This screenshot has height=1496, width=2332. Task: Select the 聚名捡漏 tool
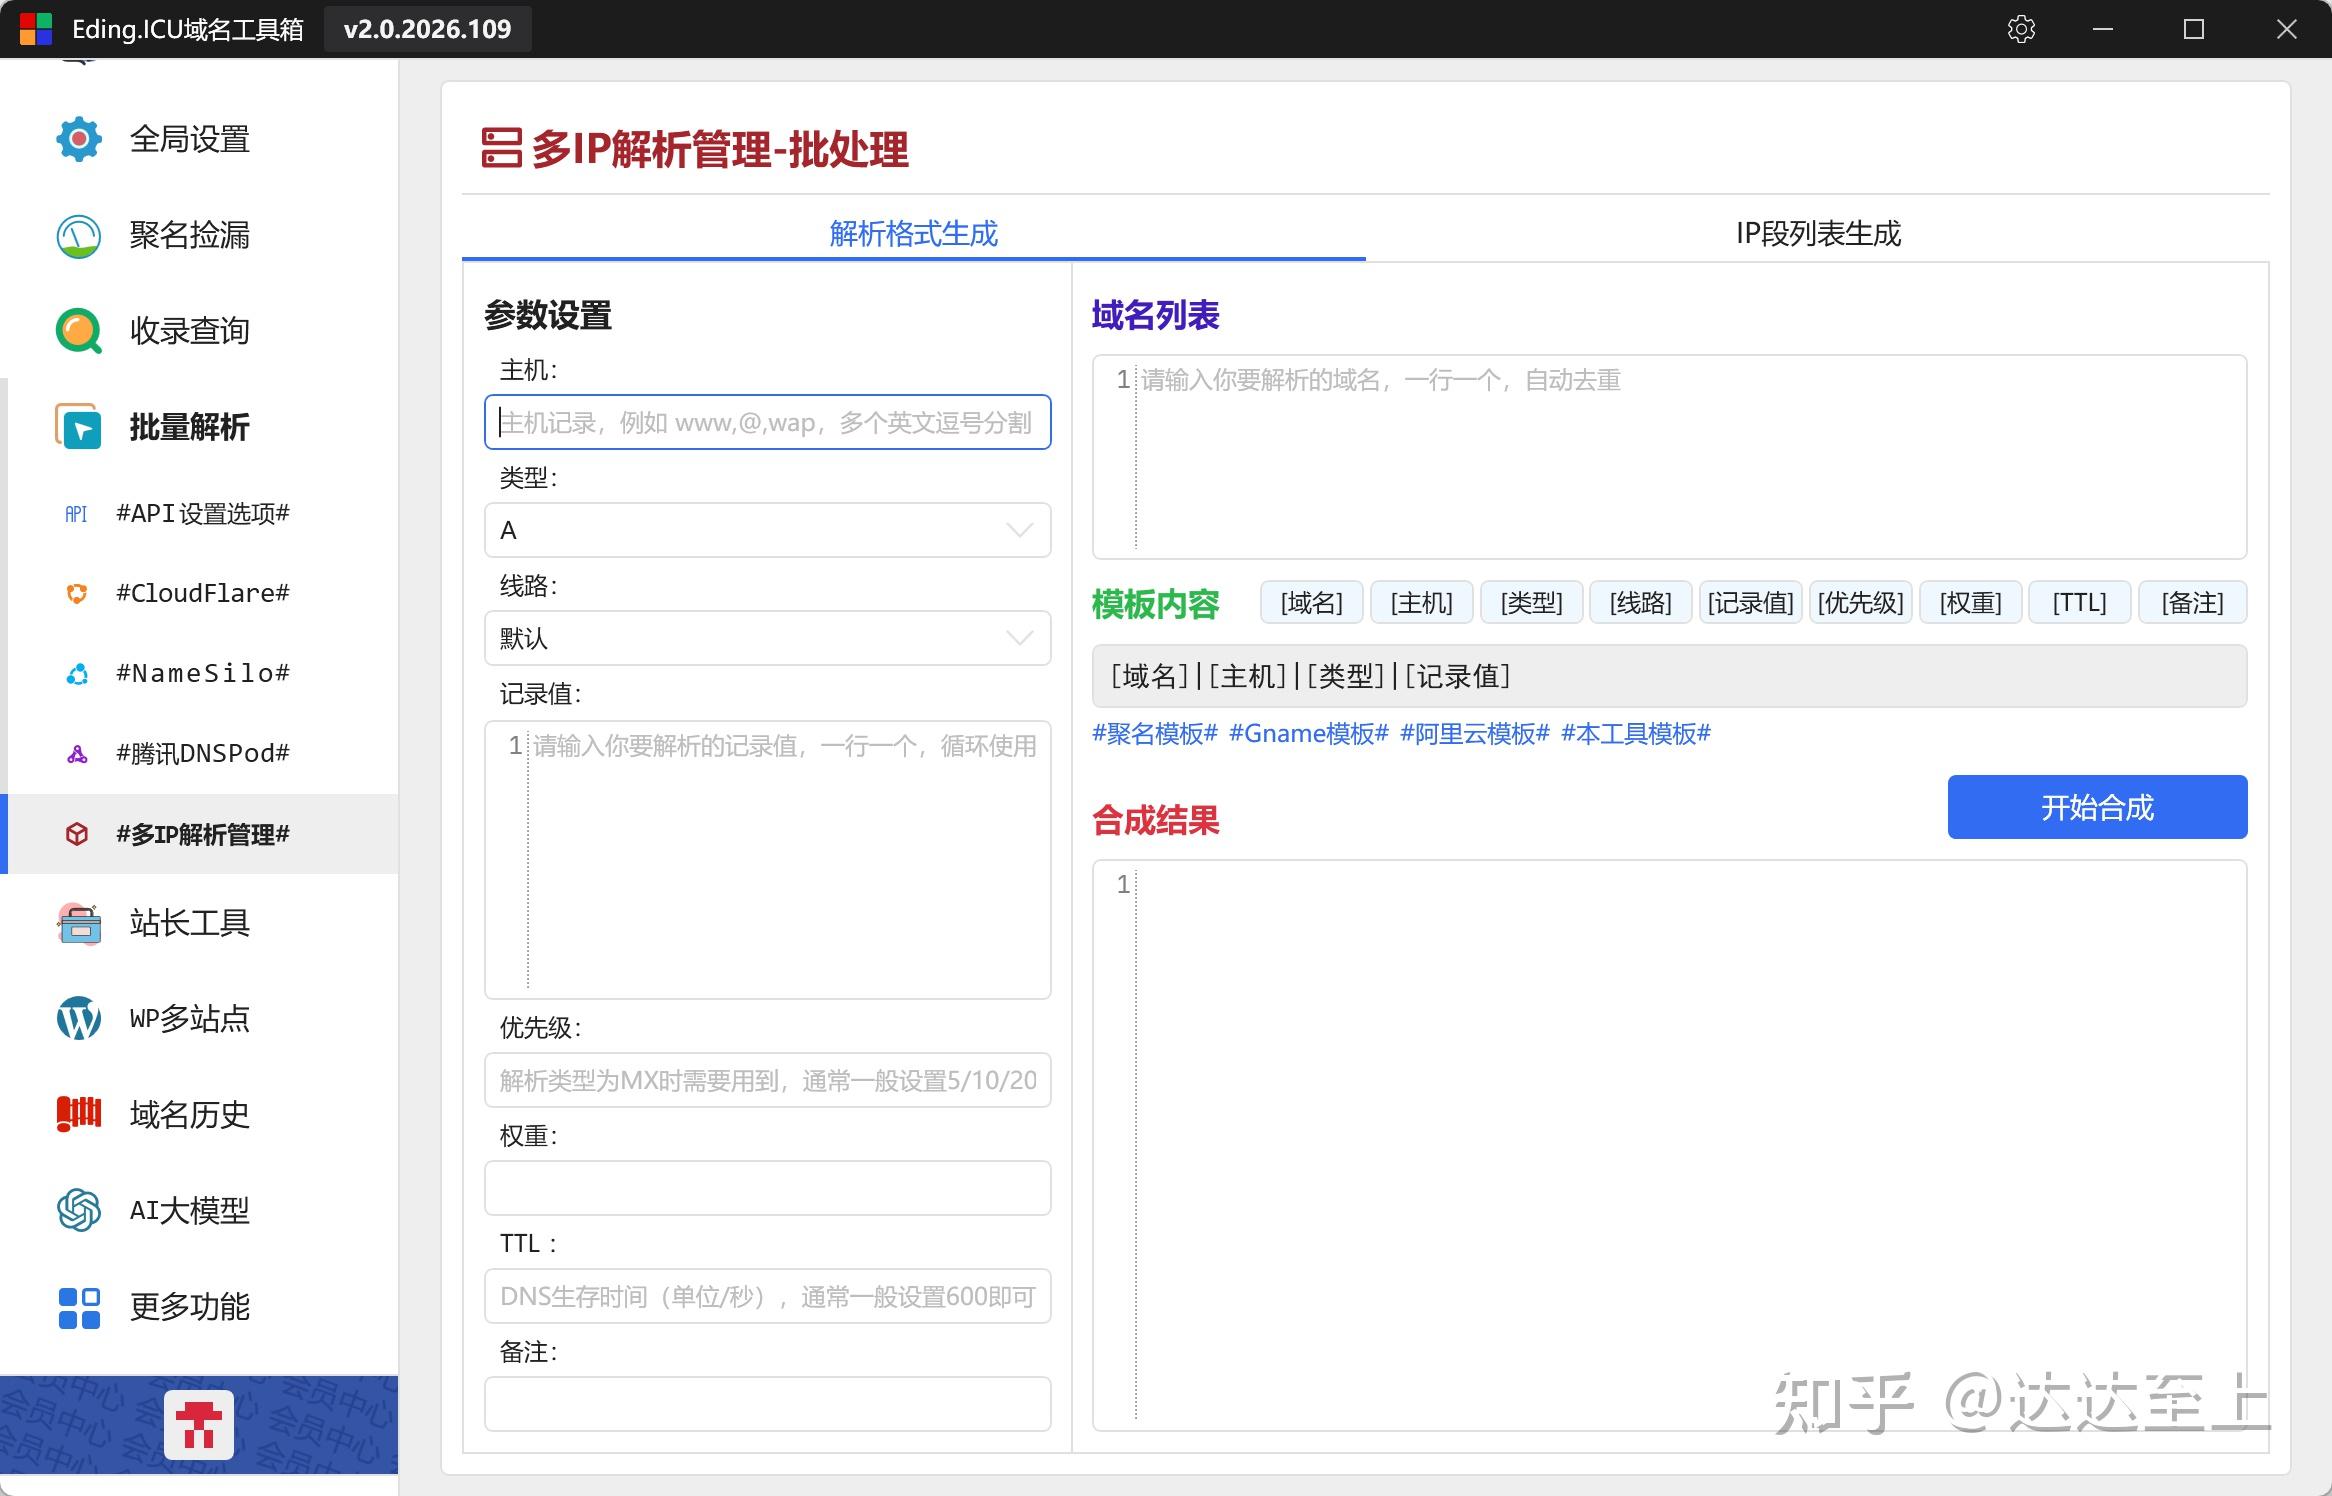coord(189,235)
